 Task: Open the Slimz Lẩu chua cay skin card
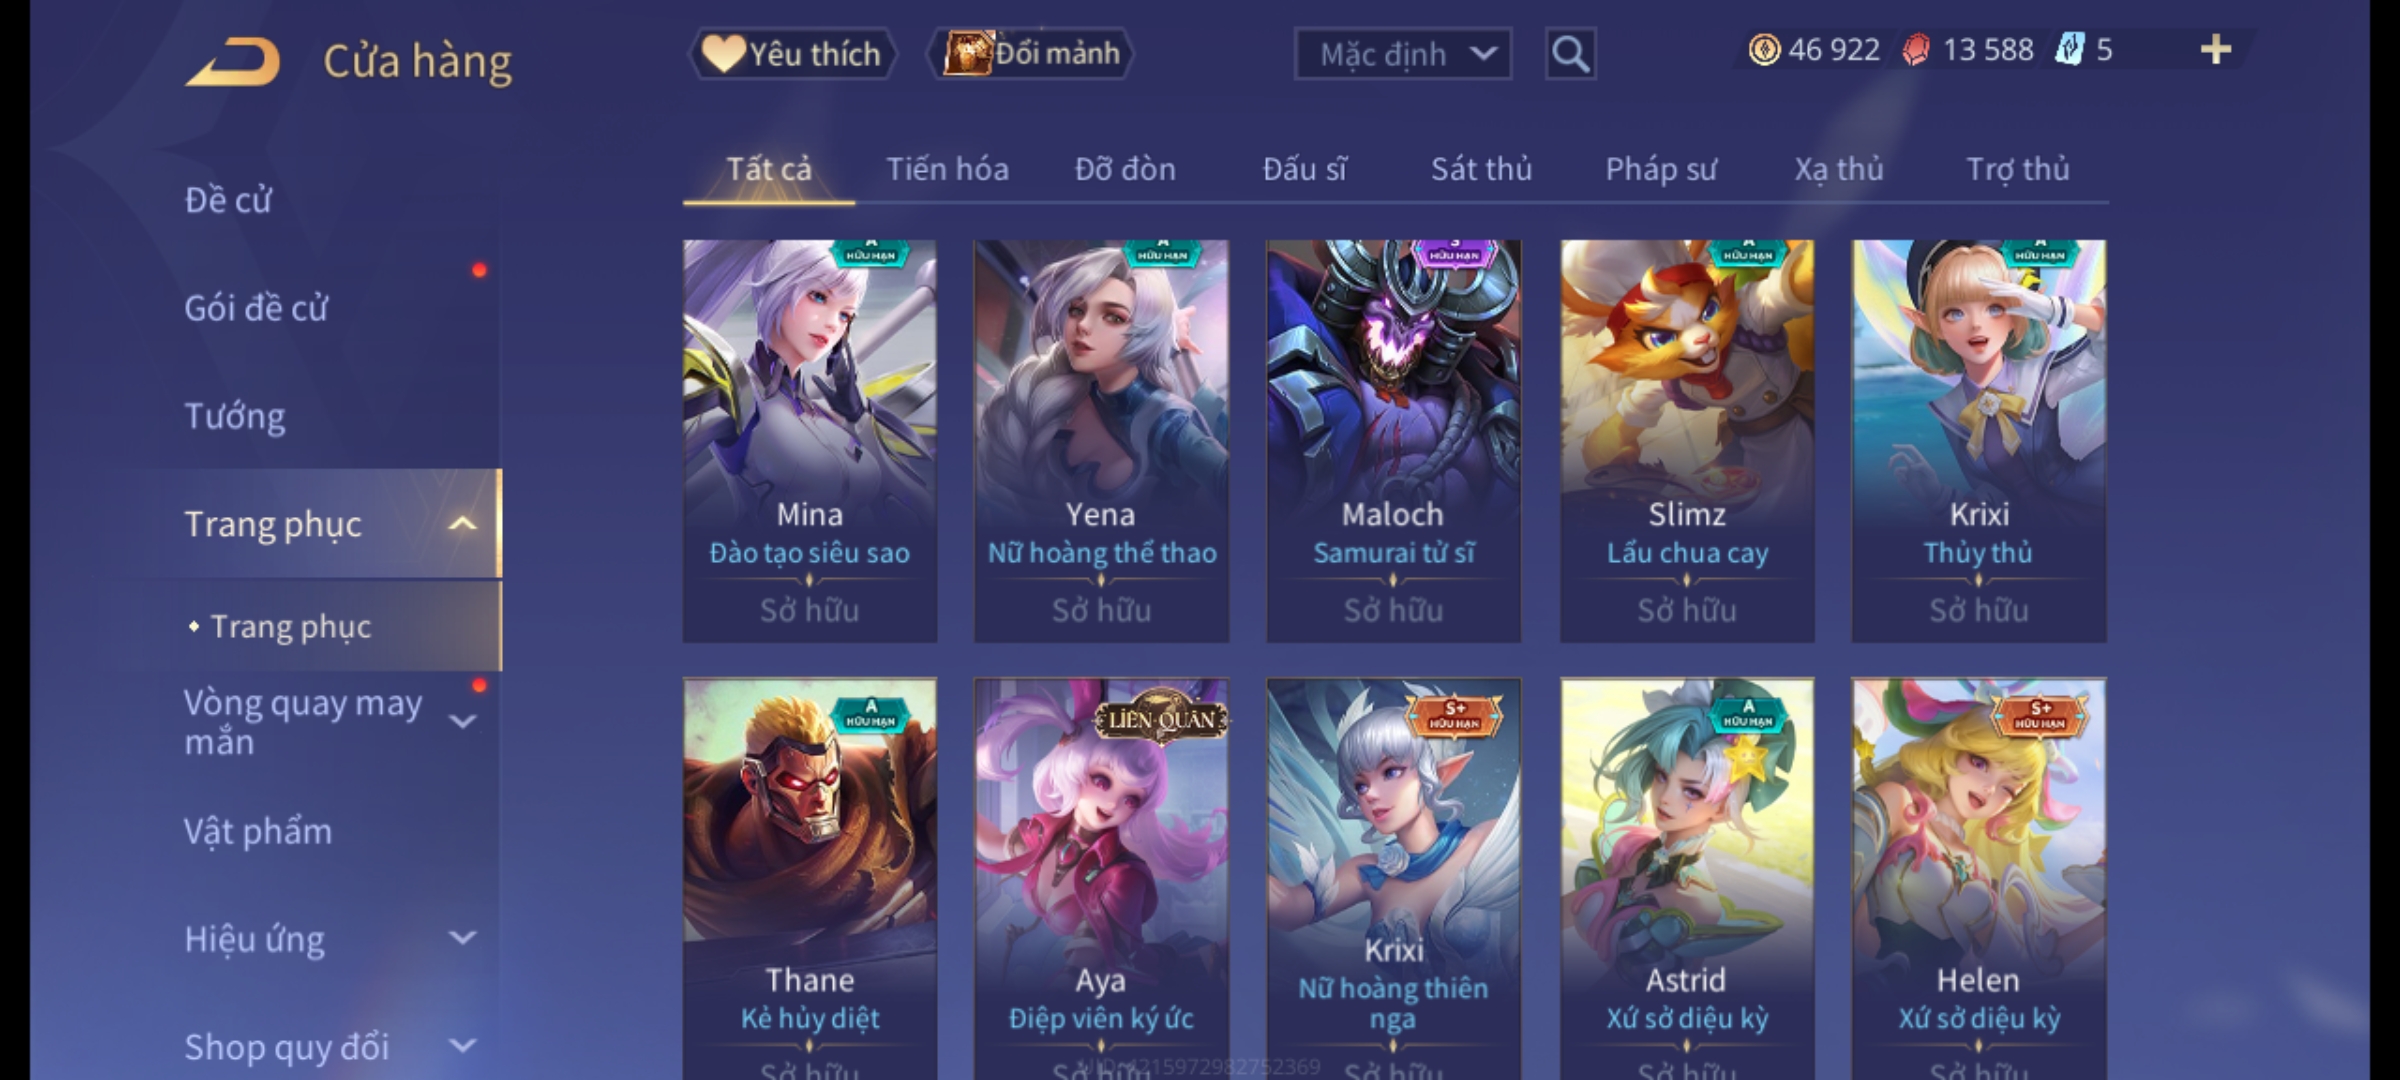coord(1687,440)
